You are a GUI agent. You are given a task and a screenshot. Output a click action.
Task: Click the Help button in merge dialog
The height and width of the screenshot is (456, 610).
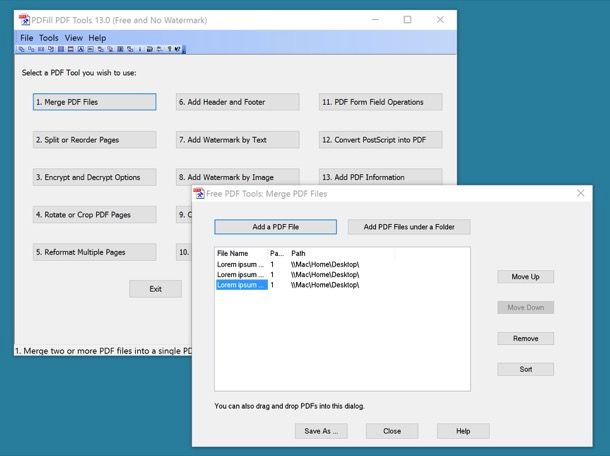[x=463, y=431]
